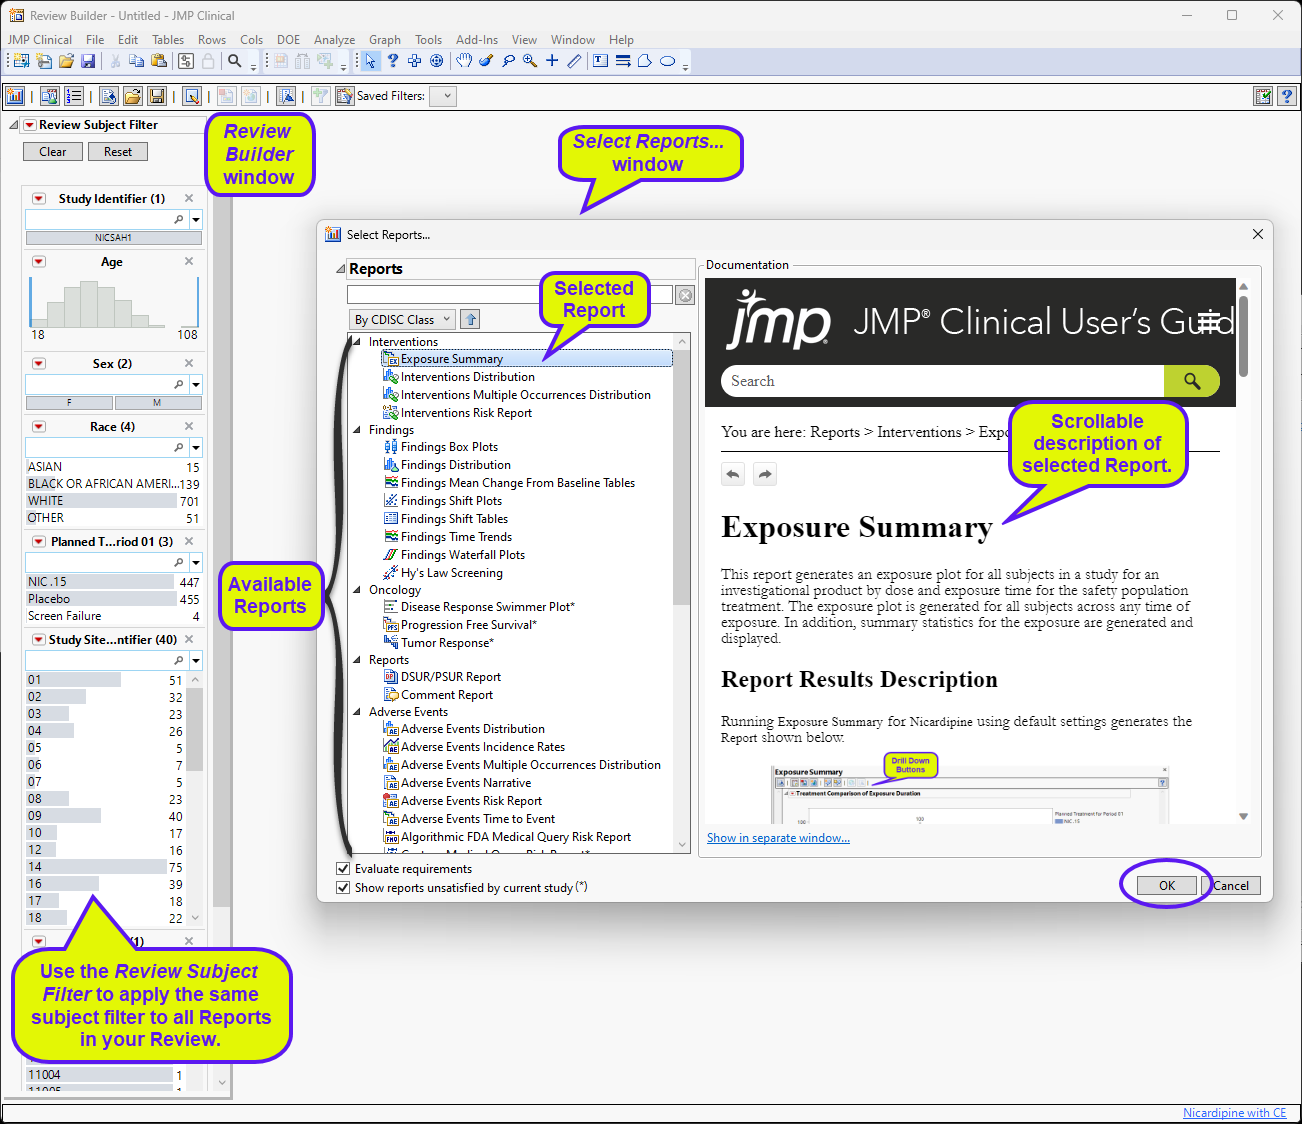
Task: Collapse the Reports outline disclosure triangle
Action: point(341,269)
